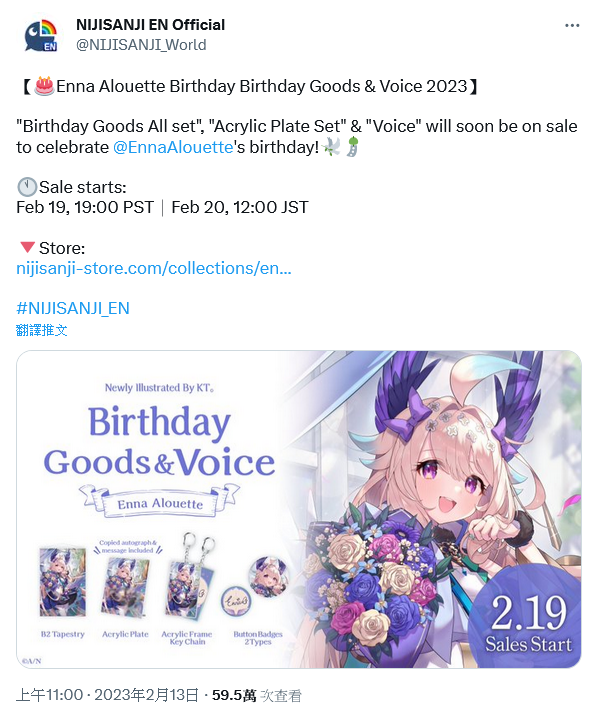Open the Birthday Goods & Voice image
The image size is (598, 720).
(299, 509)
